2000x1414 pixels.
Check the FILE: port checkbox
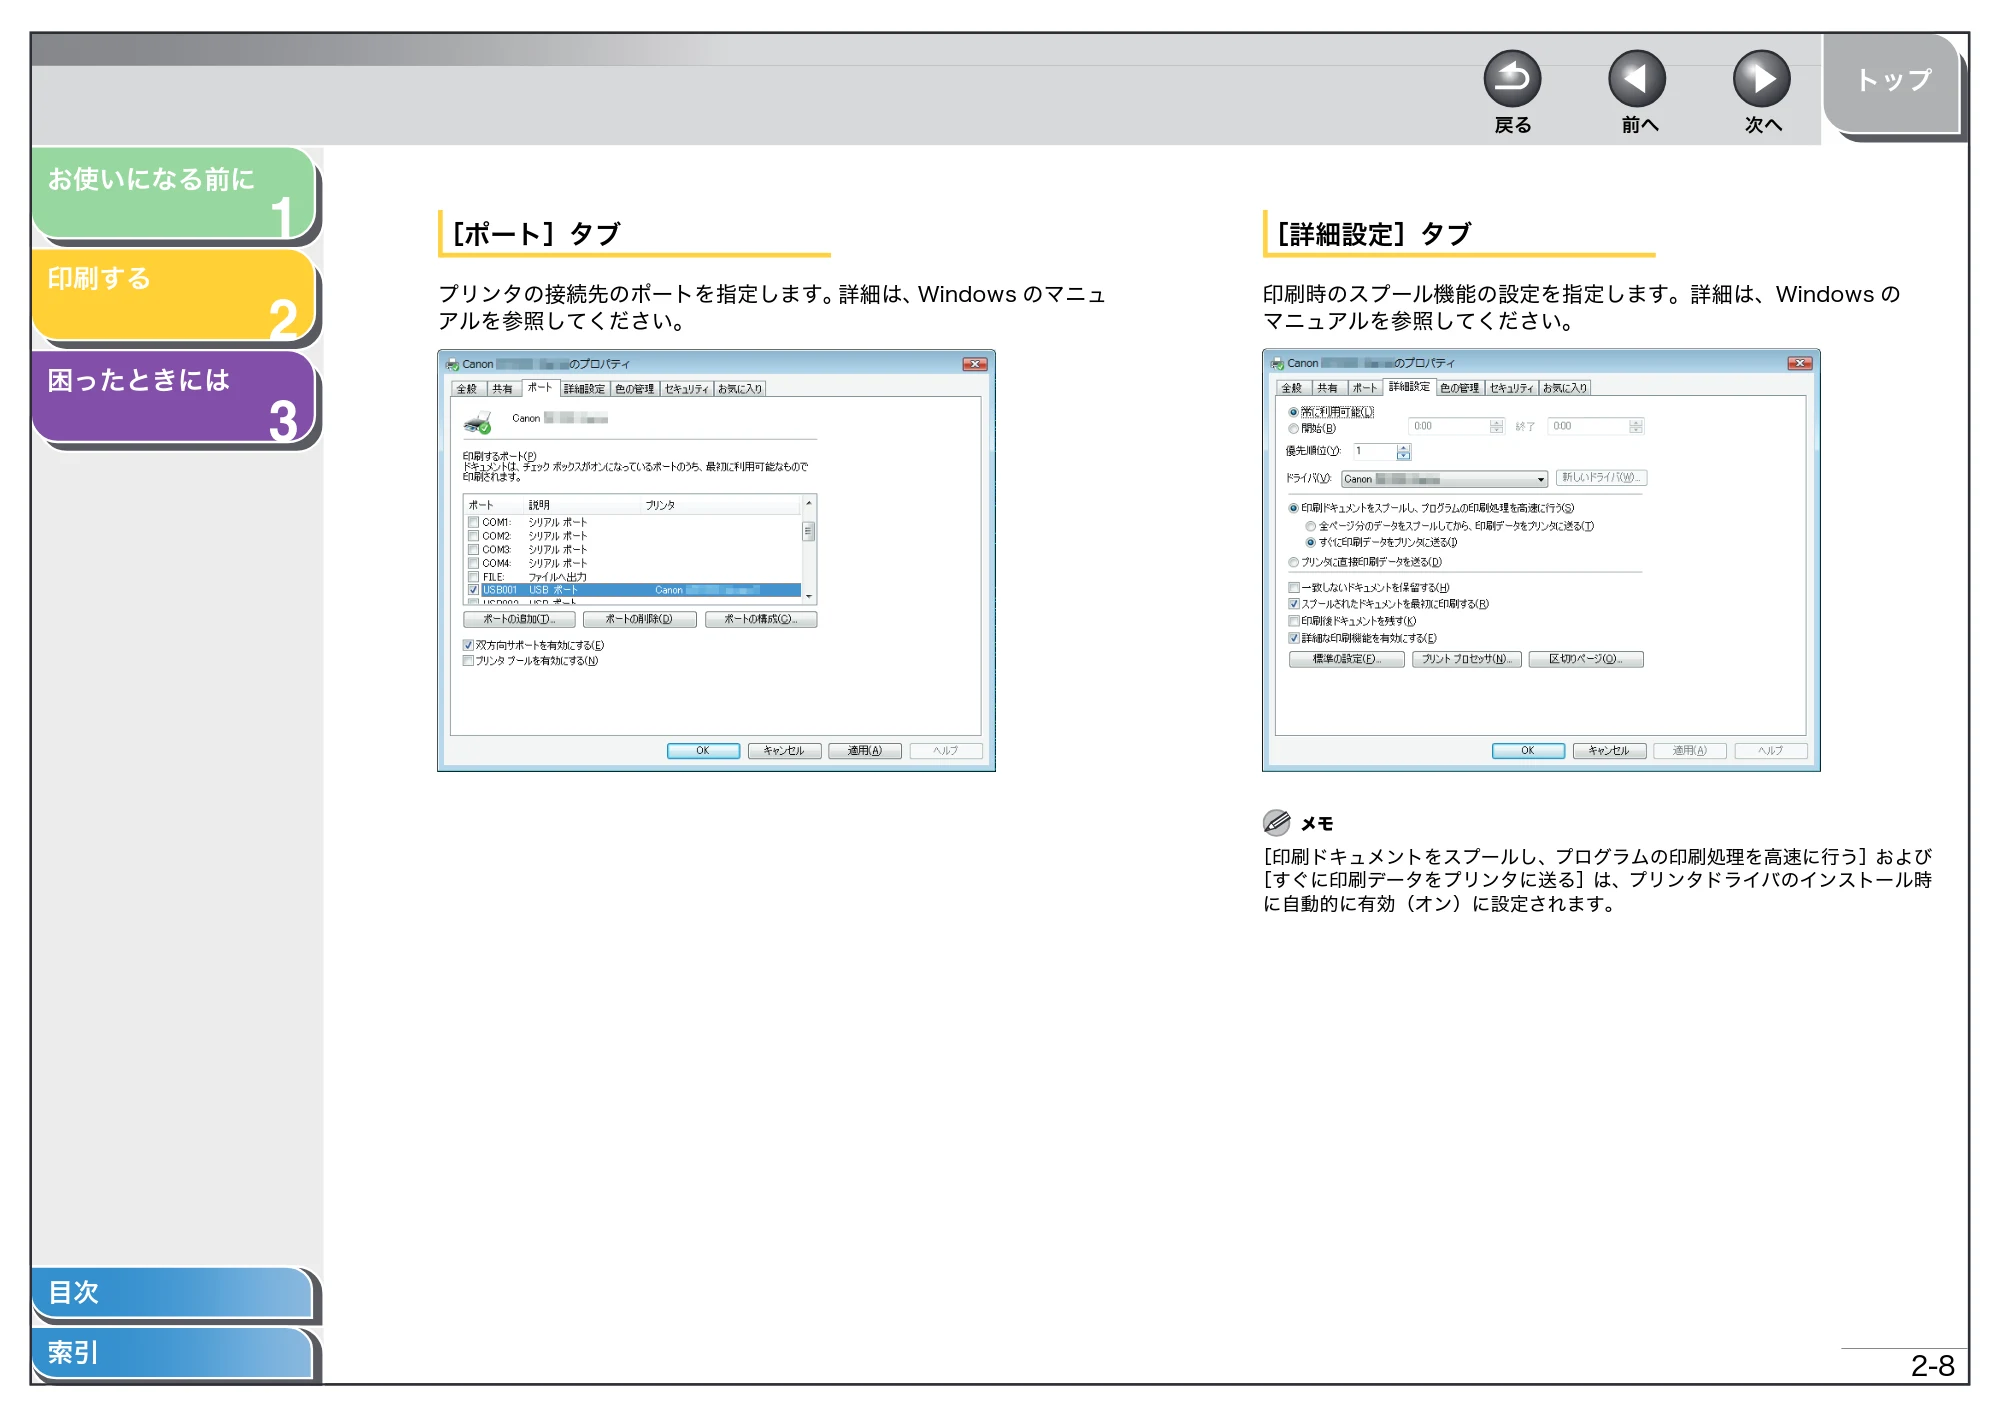[x=473, y=577]
